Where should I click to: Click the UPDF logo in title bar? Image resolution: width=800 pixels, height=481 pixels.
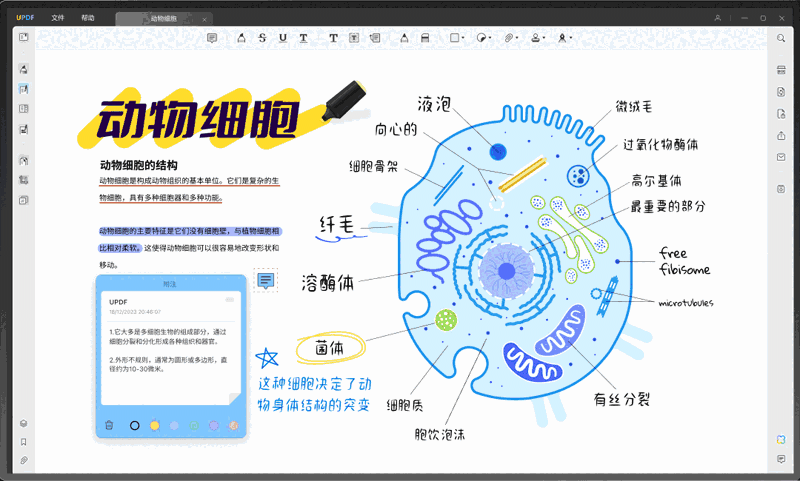(x=25, y=17)
